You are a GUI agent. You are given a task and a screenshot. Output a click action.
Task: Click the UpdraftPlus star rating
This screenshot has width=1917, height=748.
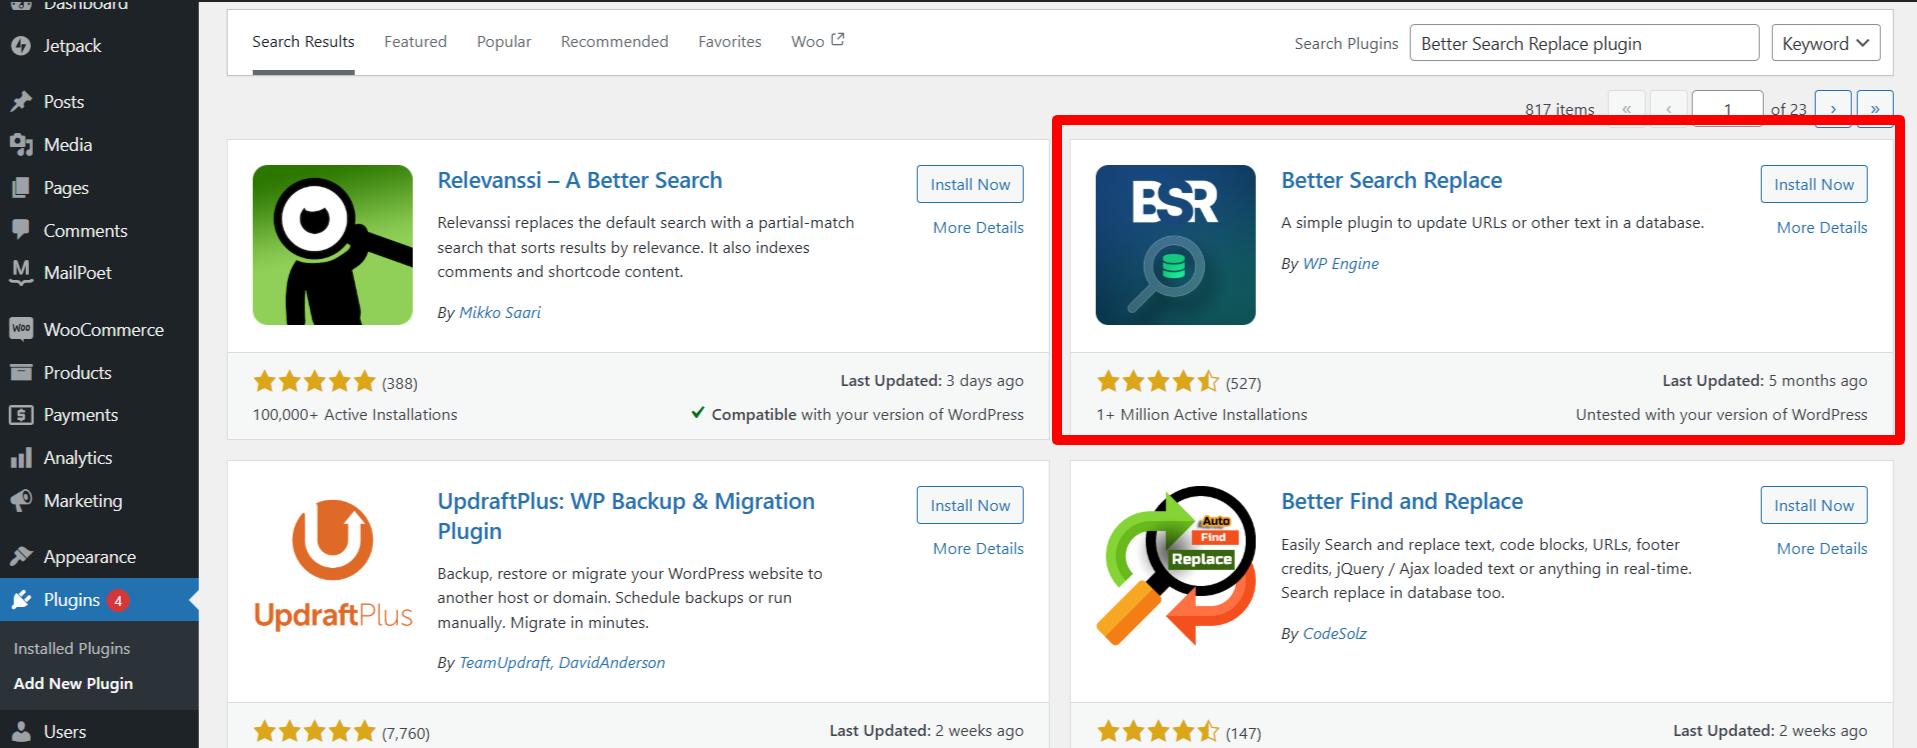click(x=314, y=731)
